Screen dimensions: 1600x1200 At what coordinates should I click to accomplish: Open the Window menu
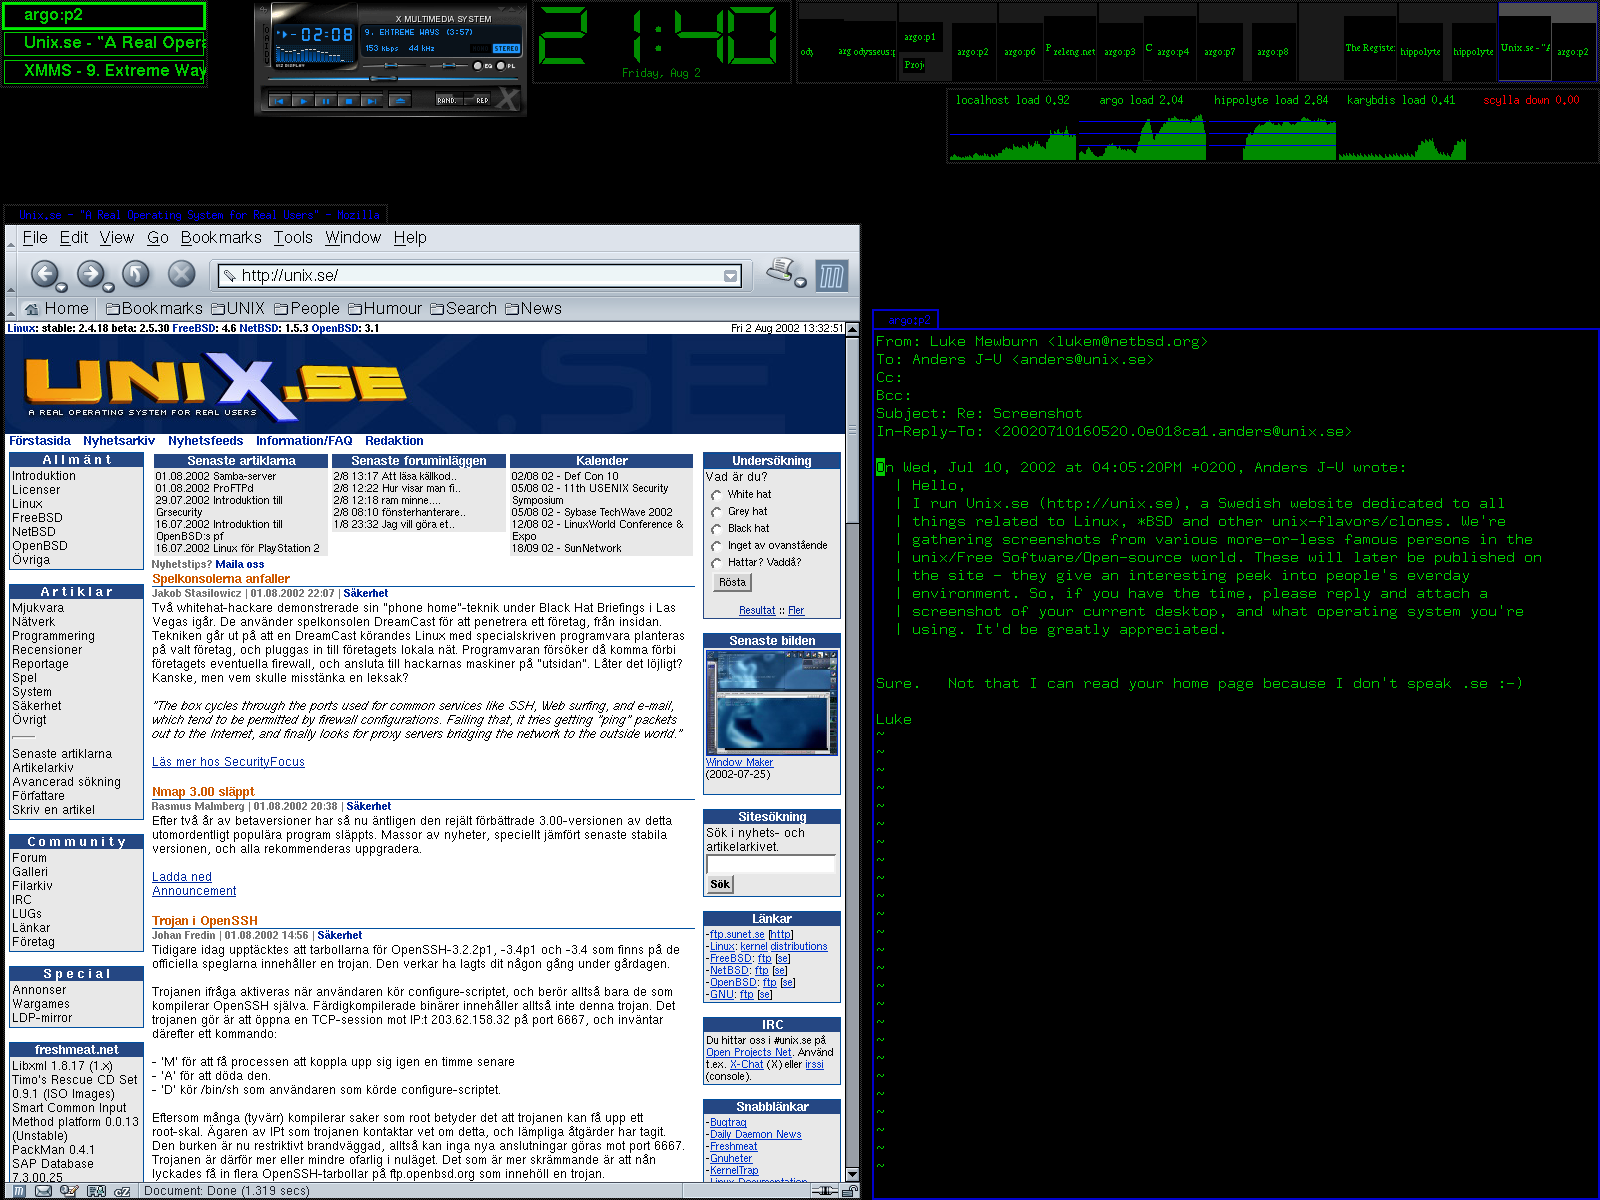tap(353, 238)
